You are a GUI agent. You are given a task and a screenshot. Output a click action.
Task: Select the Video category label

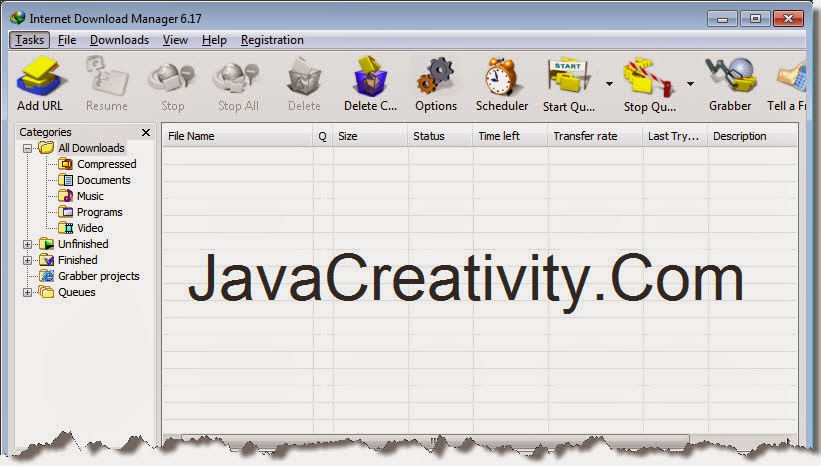[90, 228]
